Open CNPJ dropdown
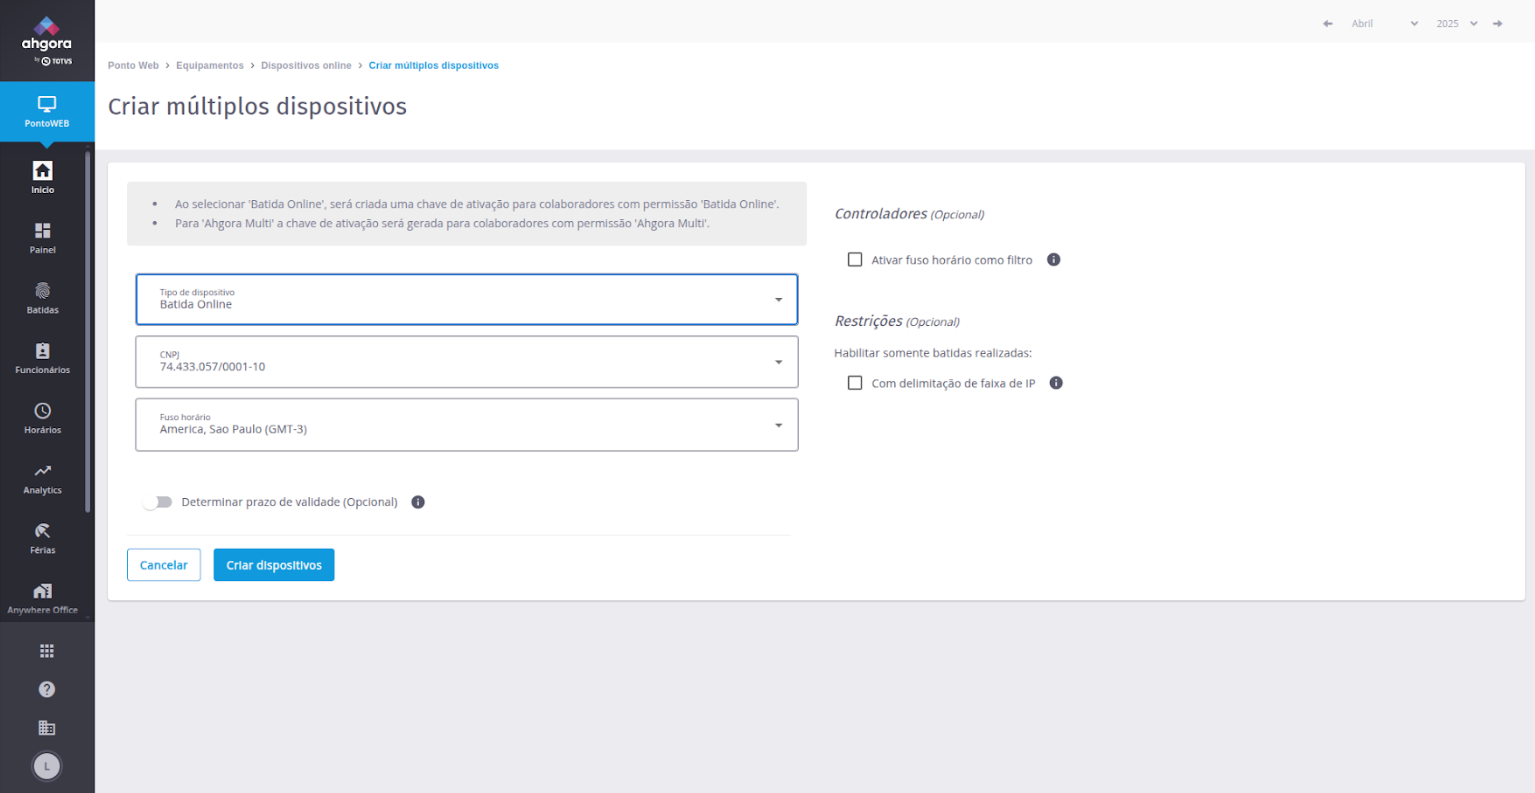This screenshot has height=793, width=1535. pos(467,362)
